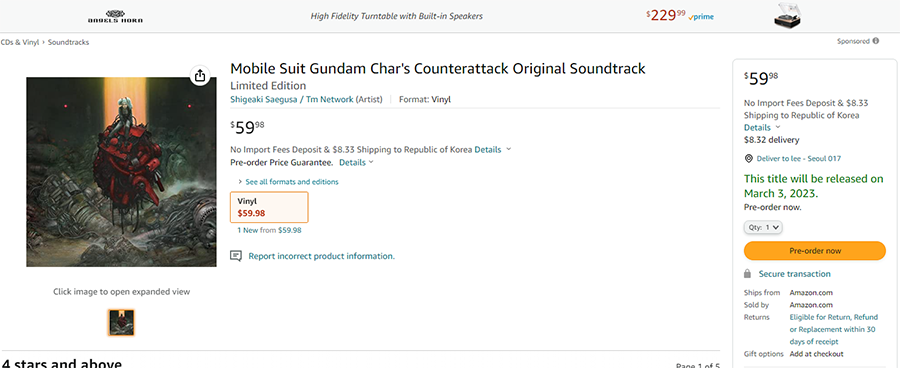Click the Sponsored info icon
Screen dimensions: 900x368
tap(875, 41)
